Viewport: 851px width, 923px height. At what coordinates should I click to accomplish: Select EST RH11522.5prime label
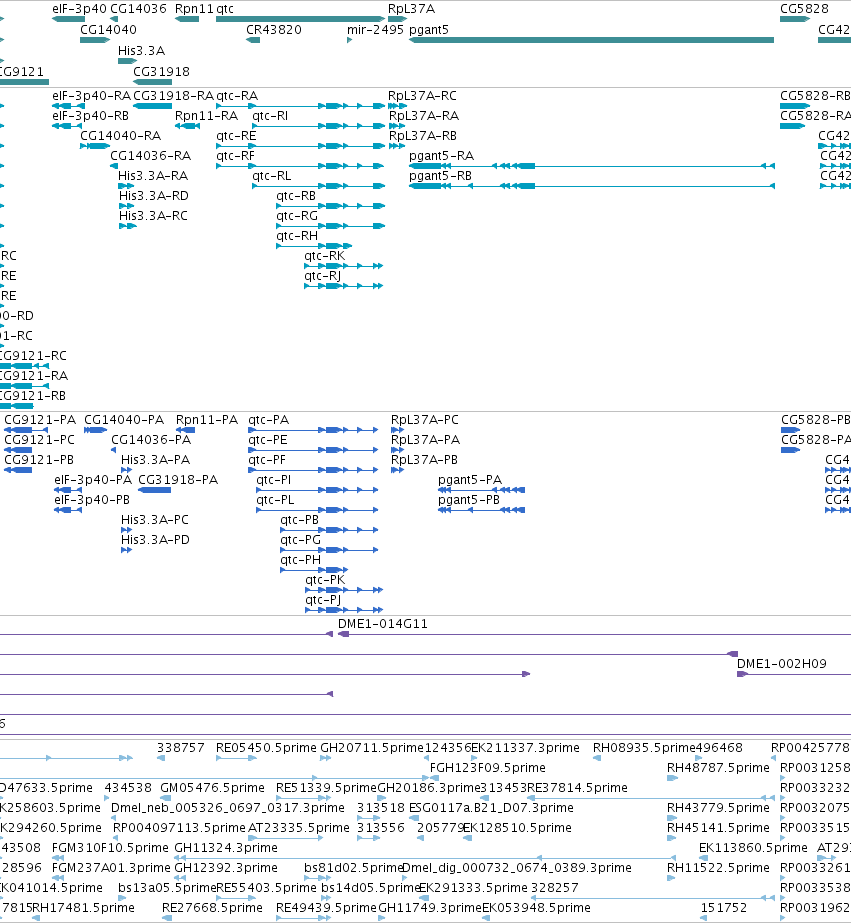pos(718,868)
